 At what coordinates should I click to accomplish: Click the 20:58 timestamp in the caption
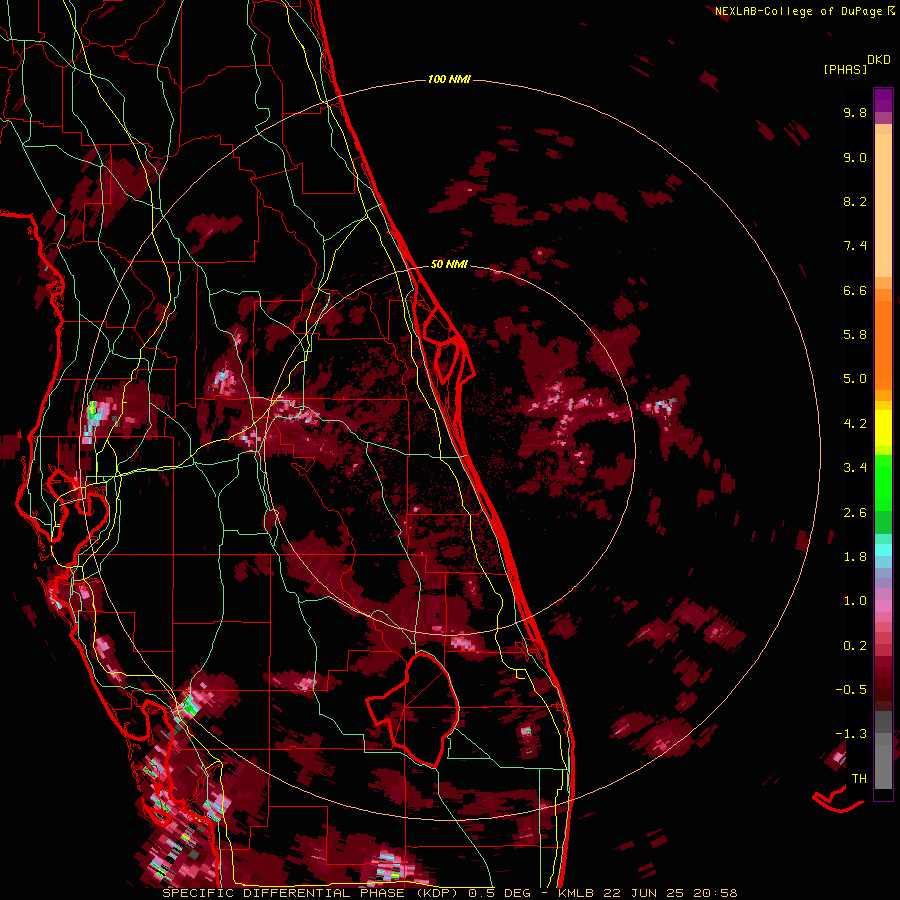click(715, 893)
